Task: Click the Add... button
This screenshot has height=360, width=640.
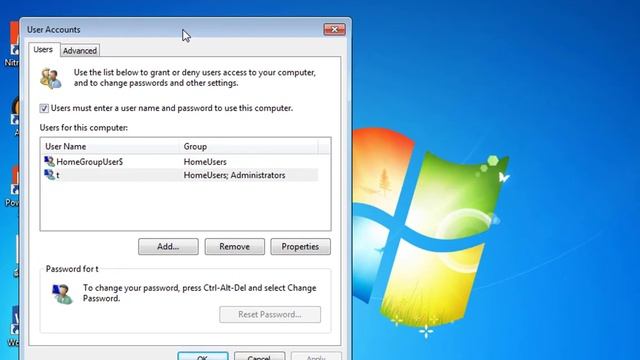Action: pyautogui.click(x=168, y=247)
